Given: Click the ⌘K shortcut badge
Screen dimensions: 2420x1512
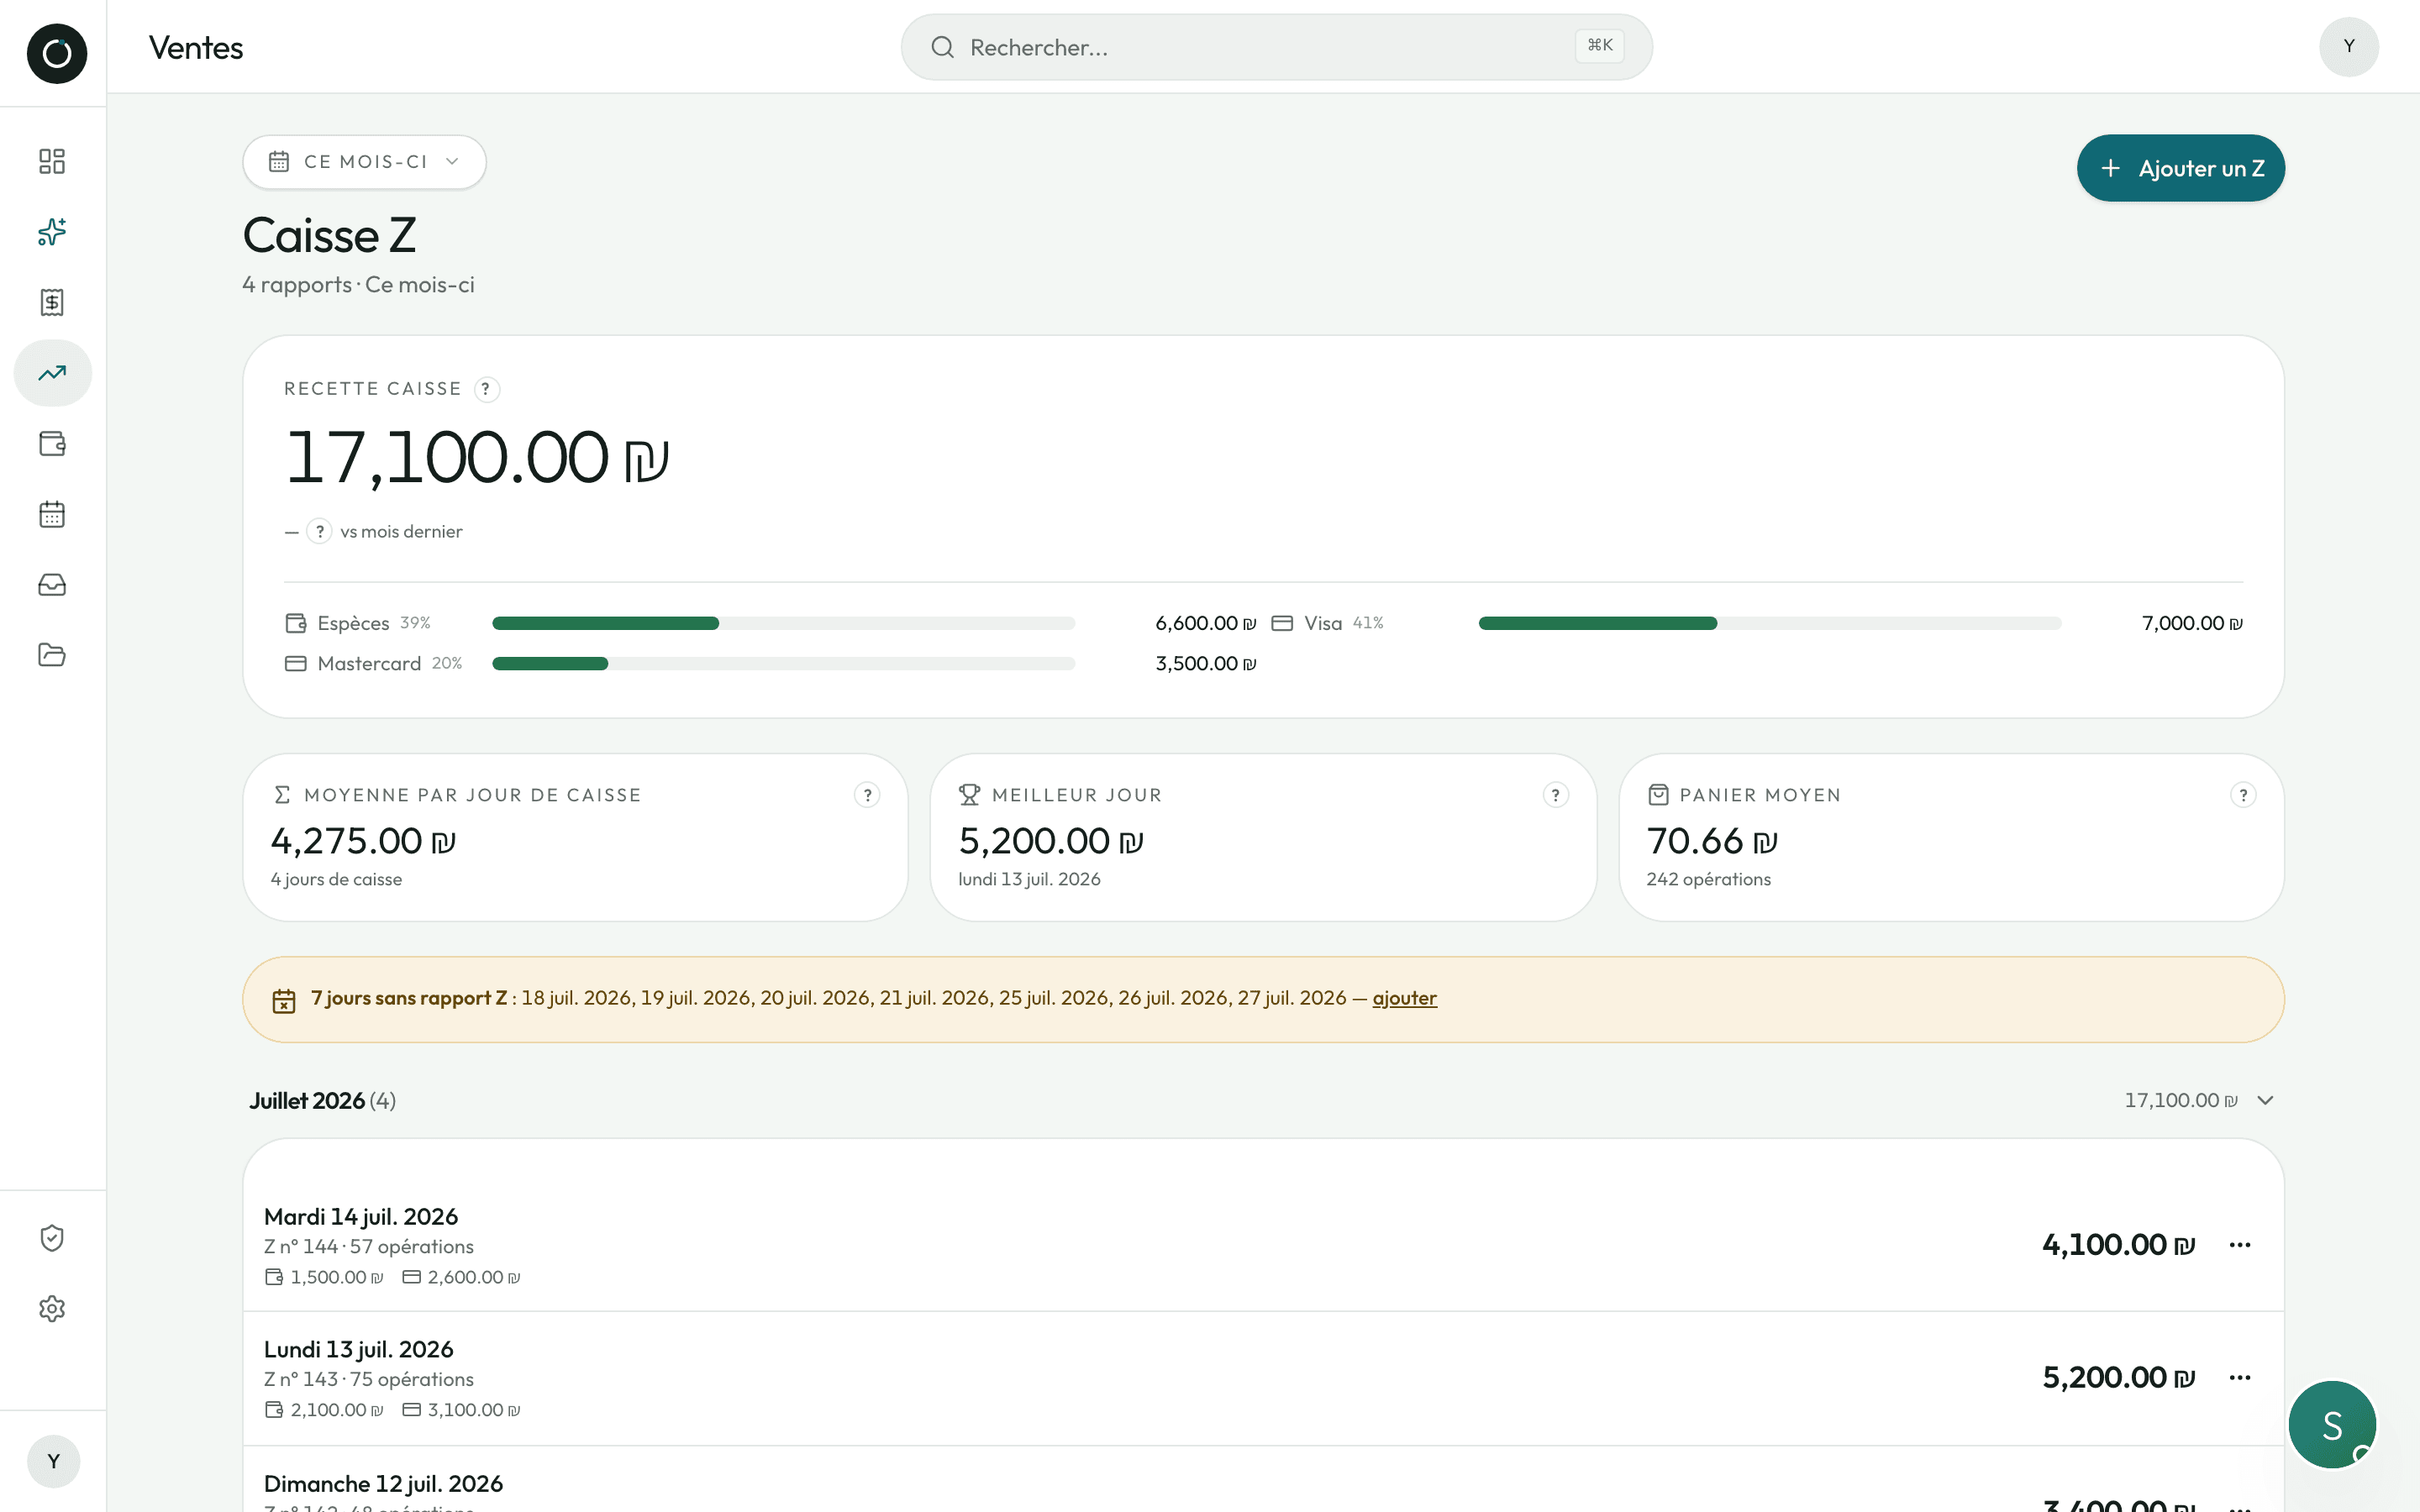Looking at the screenshot, I should point(1599,46).
